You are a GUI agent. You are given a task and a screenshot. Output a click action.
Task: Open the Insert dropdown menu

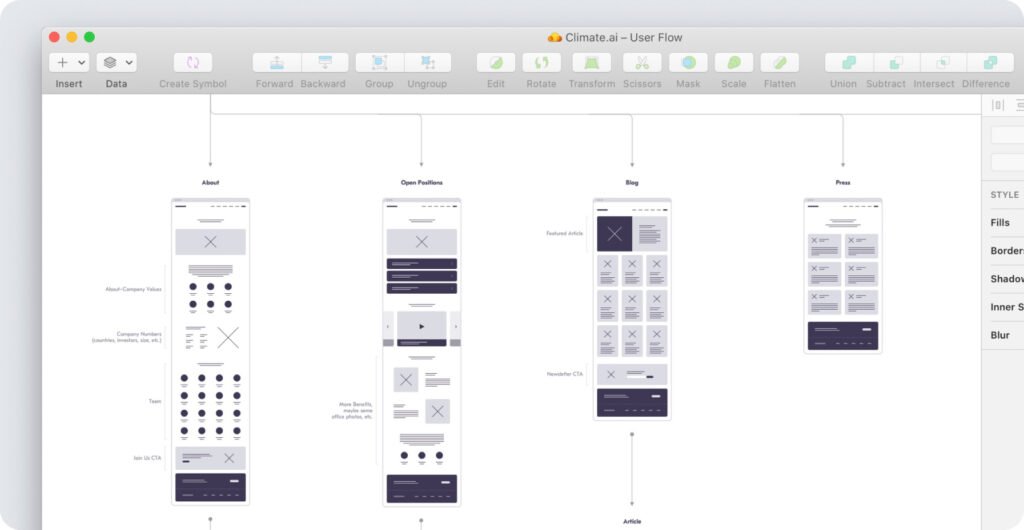tap(69, 62)
